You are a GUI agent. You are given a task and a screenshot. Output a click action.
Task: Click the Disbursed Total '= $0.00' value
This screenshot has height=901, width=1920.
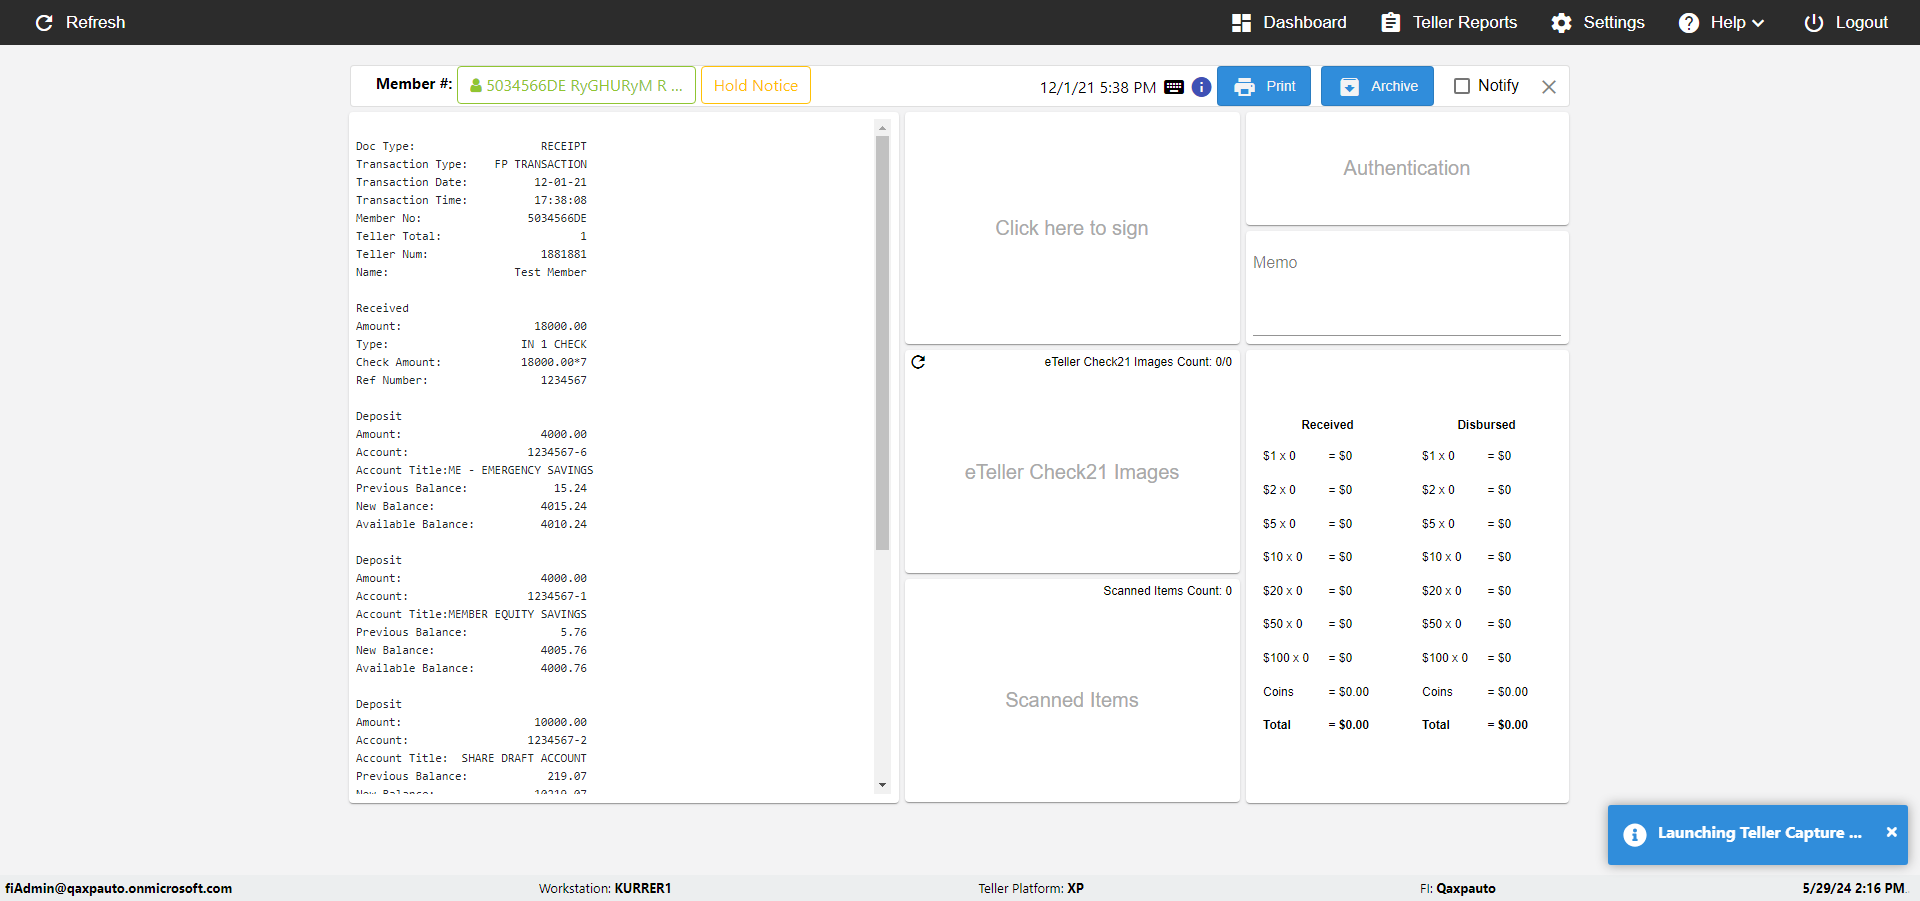coord(1508,725)
